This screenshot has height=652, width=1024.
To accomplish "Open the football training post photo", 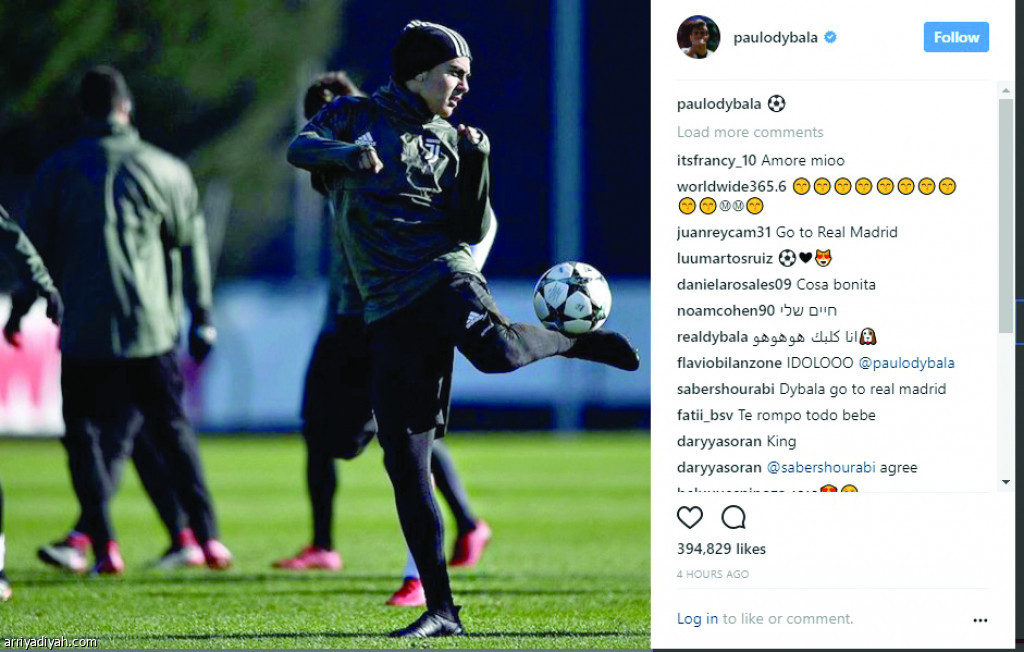I will click(x=325, y=325).
